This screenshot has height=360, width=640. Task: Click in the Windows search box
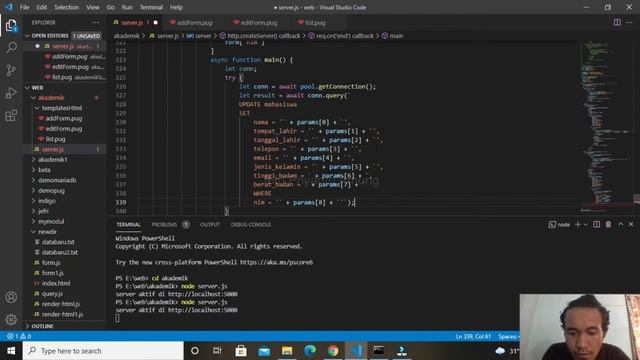tap(103, 351)
